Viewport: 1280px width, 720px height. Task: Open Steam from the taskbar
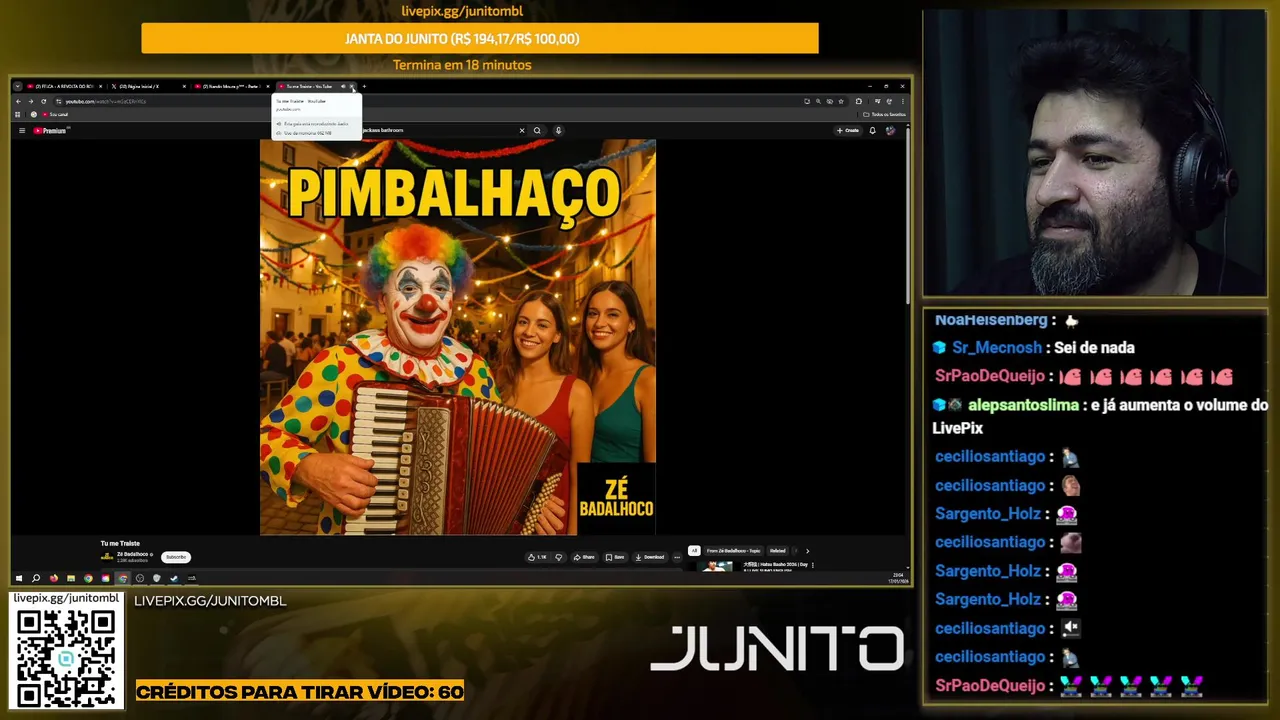tap(174, 578)
